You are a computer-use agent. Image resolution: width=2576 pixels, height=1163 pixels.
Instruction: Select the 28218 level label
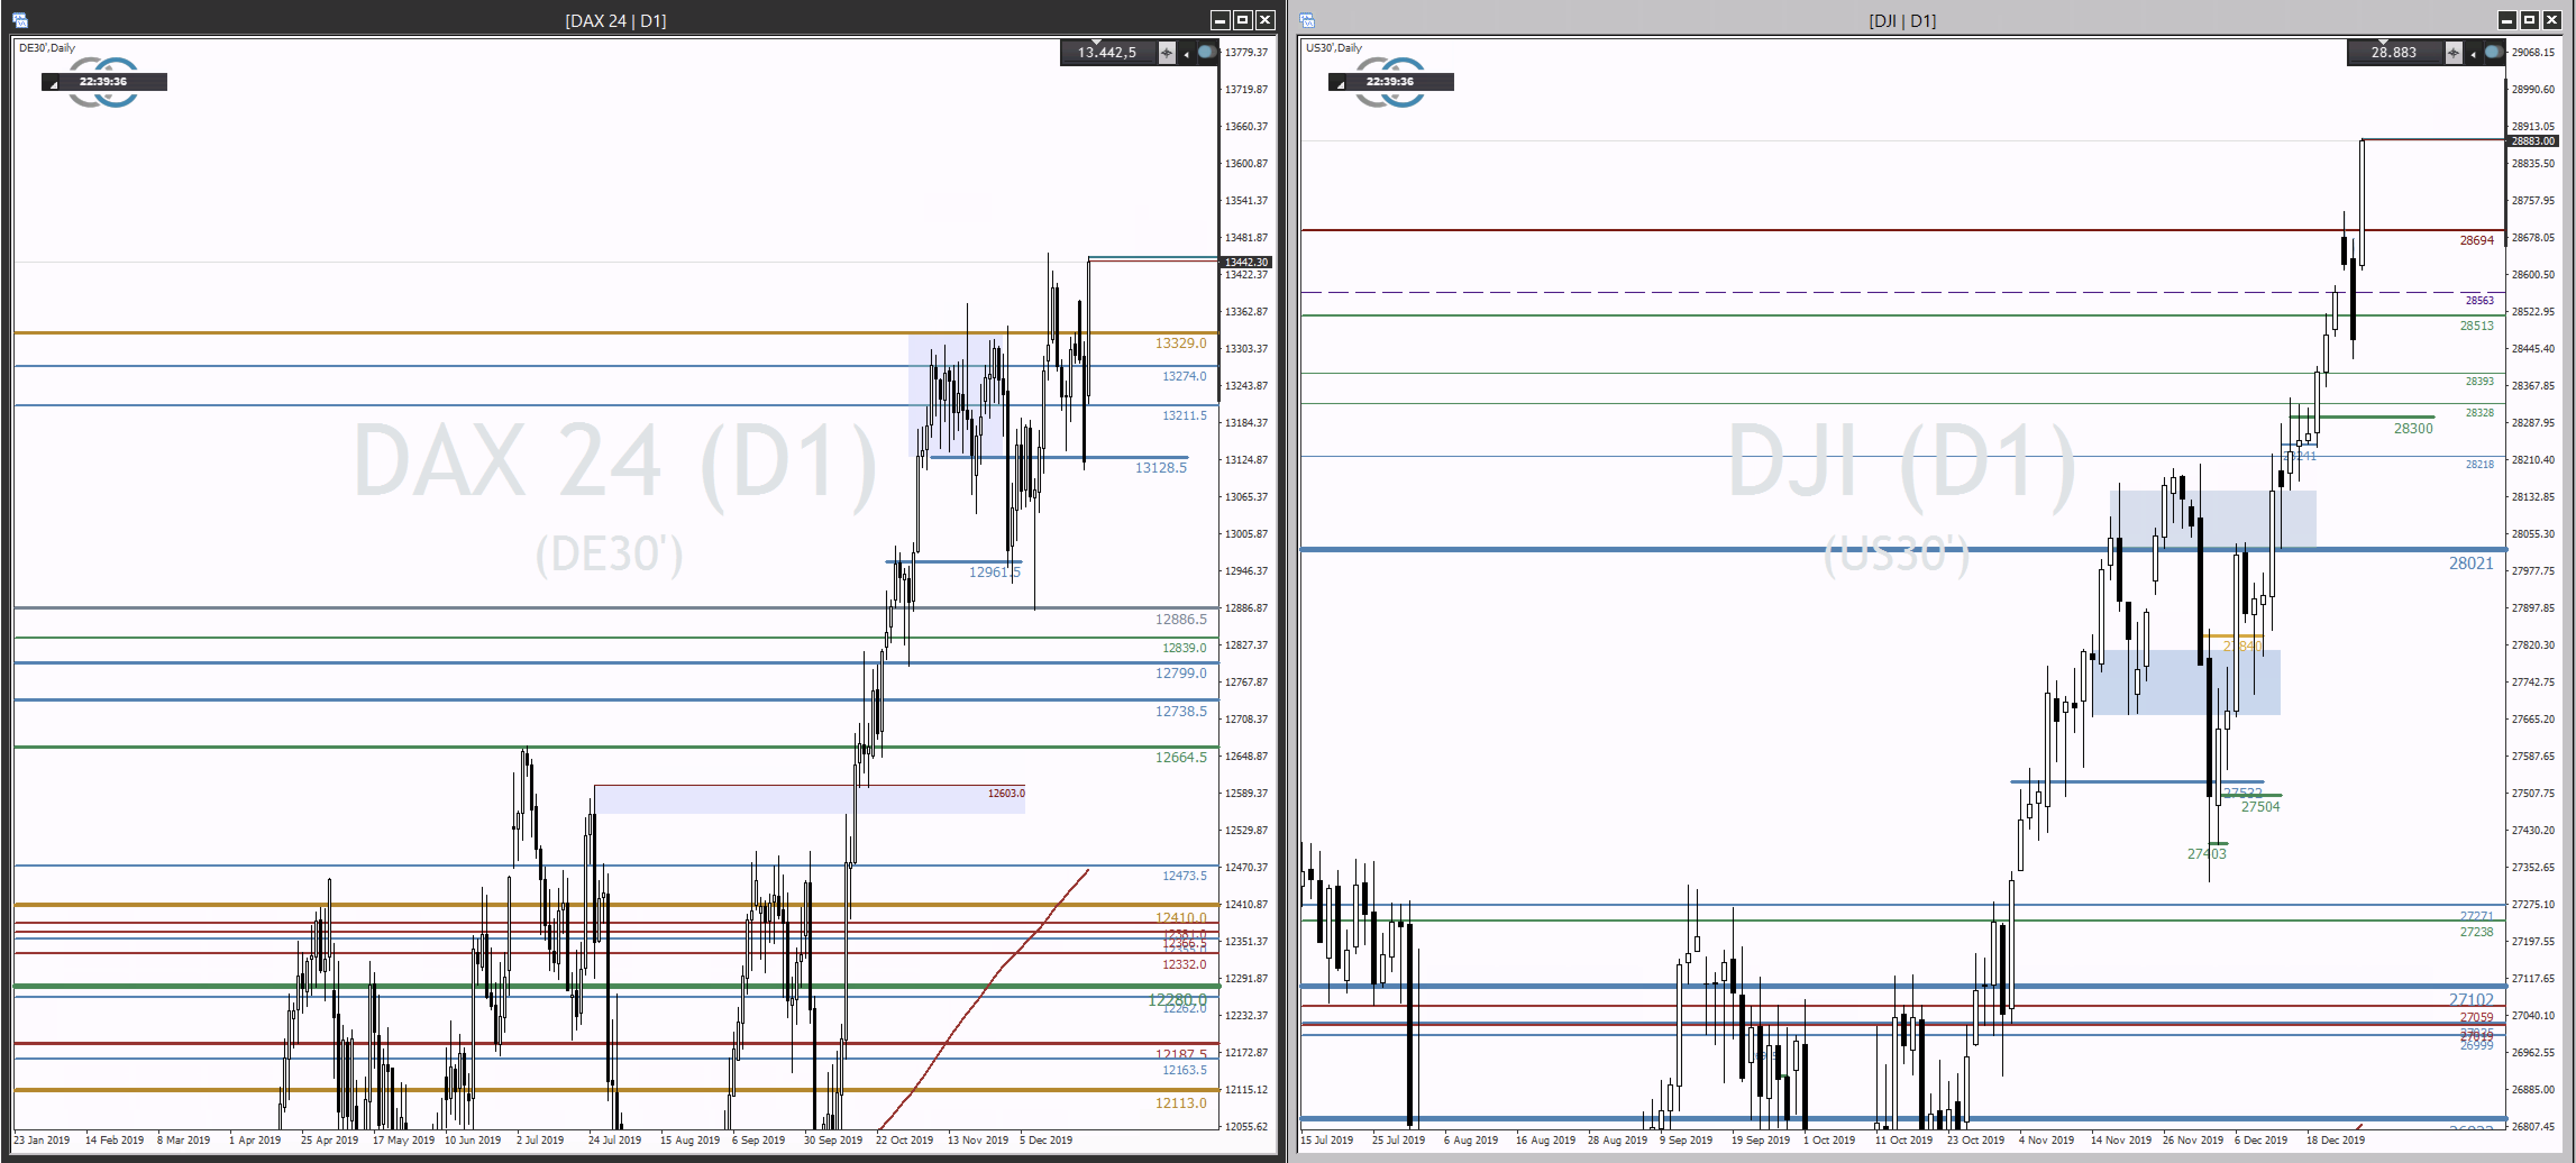pos(2479,464)
